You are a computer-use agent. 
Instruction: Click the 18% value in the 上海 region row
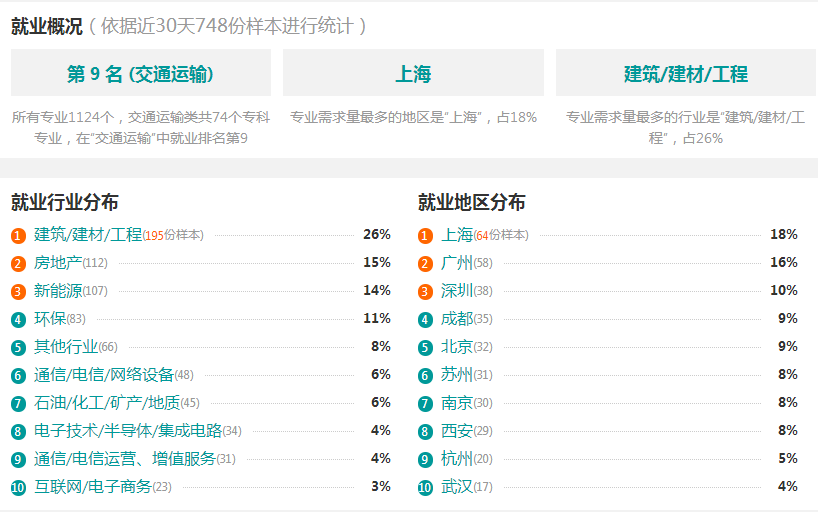[784, 234]
